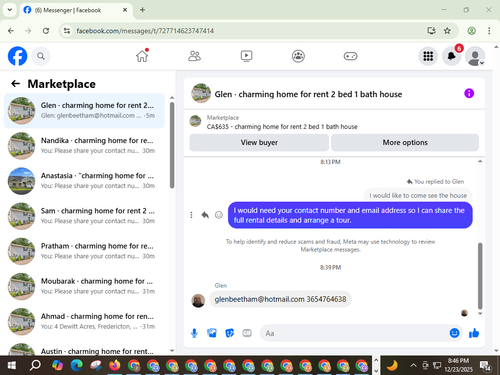This screenshot has width=500, height=375.
Task: Go back from Marketplace using the arrow
Action: (15, 84)
